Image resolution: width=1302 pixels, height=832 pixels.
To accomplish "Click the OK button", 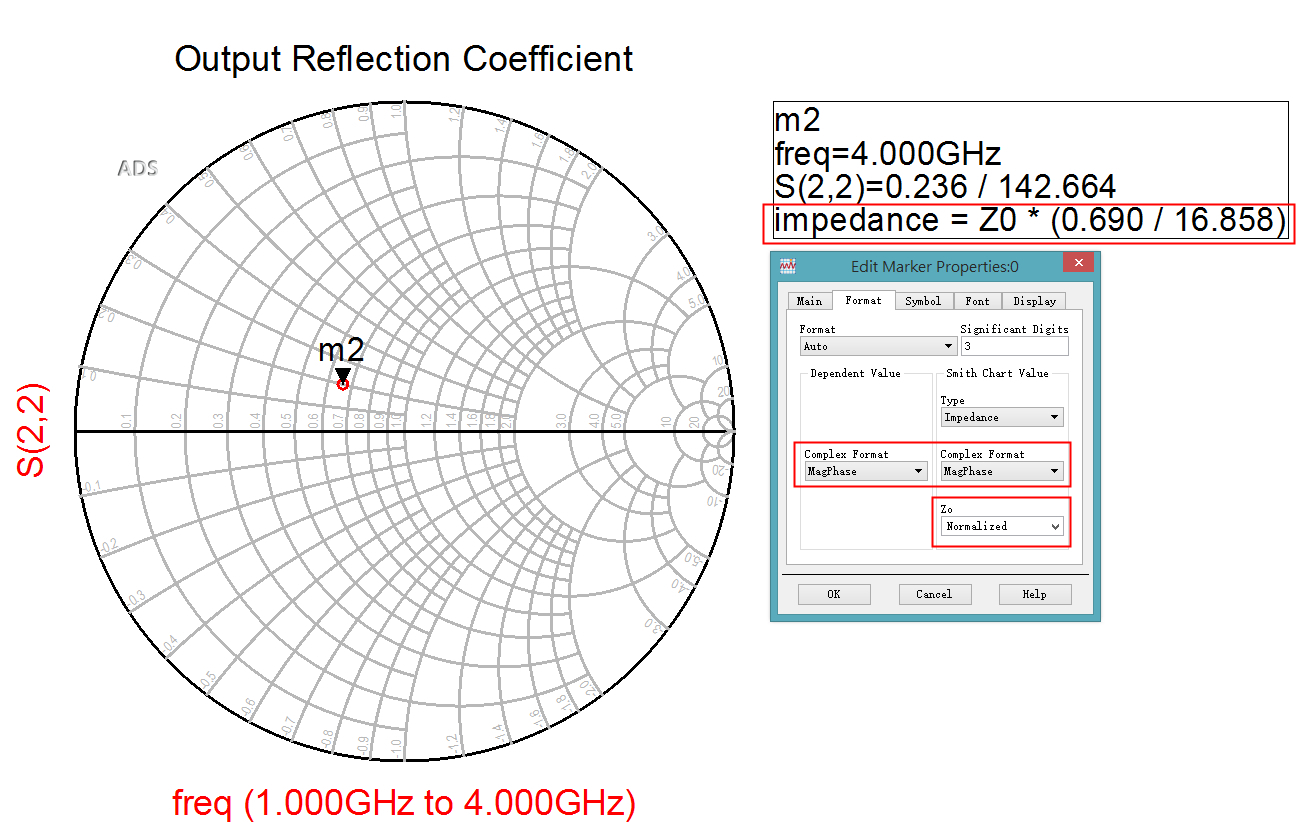I will point(834,594).
